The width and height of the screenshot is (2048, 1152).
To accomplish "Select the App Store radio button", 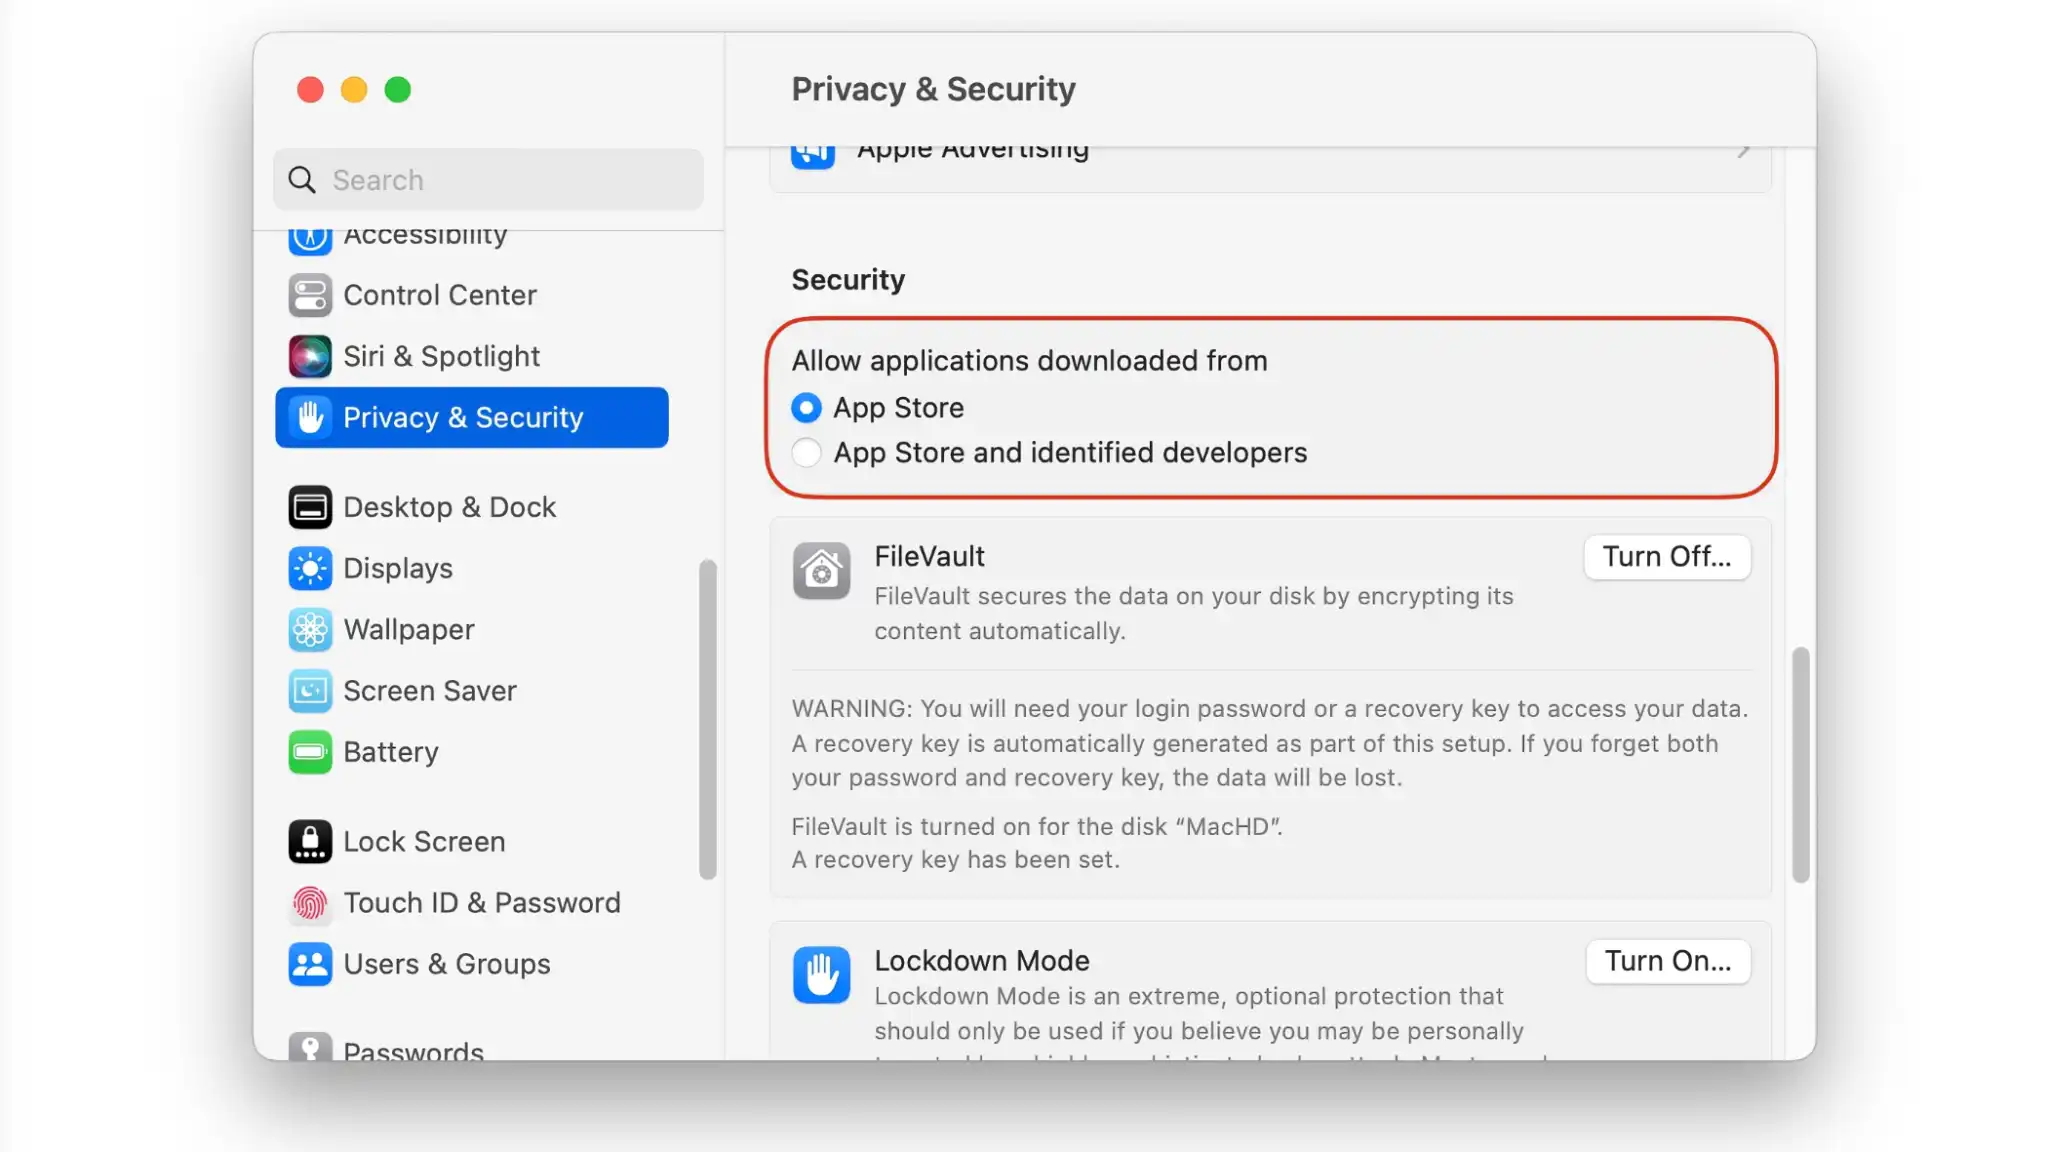I will (806, 408).
